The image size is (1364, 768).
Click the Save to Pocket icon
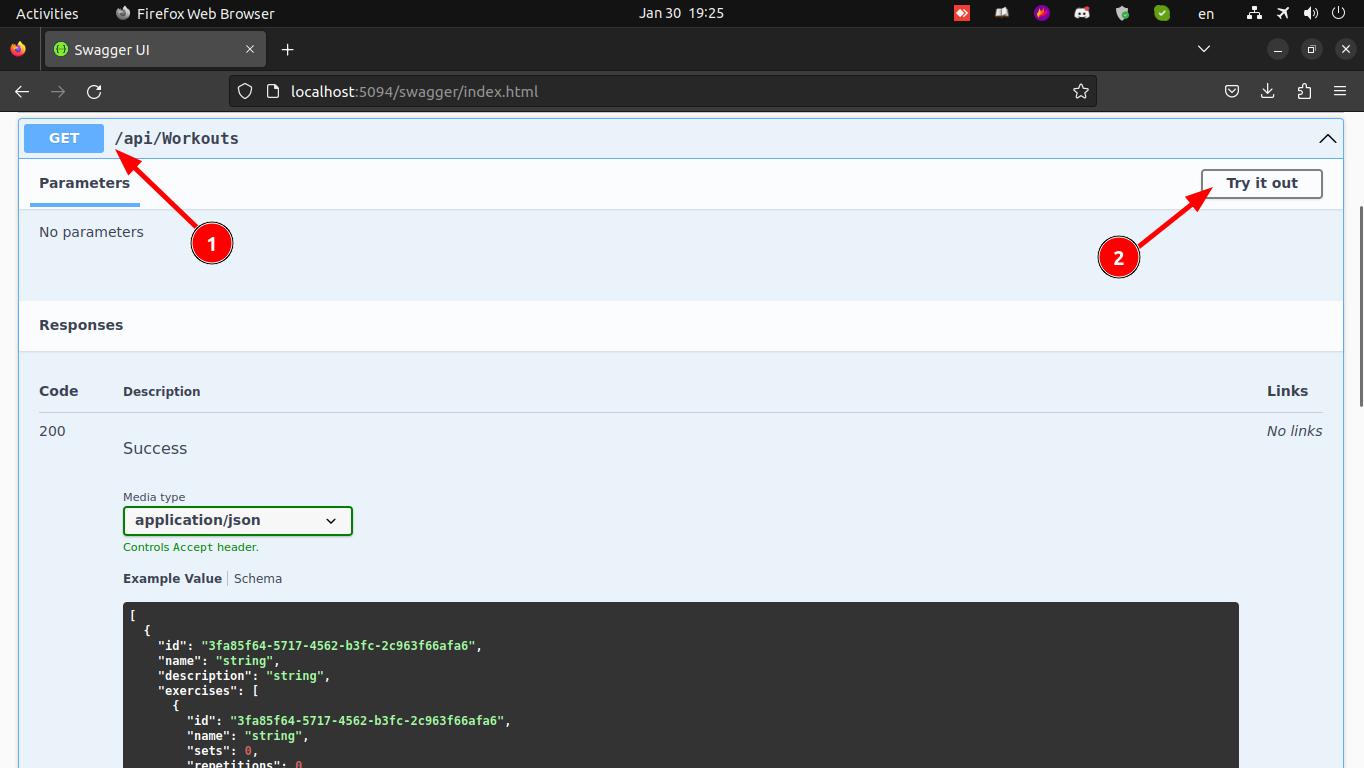coord(1232,92)
